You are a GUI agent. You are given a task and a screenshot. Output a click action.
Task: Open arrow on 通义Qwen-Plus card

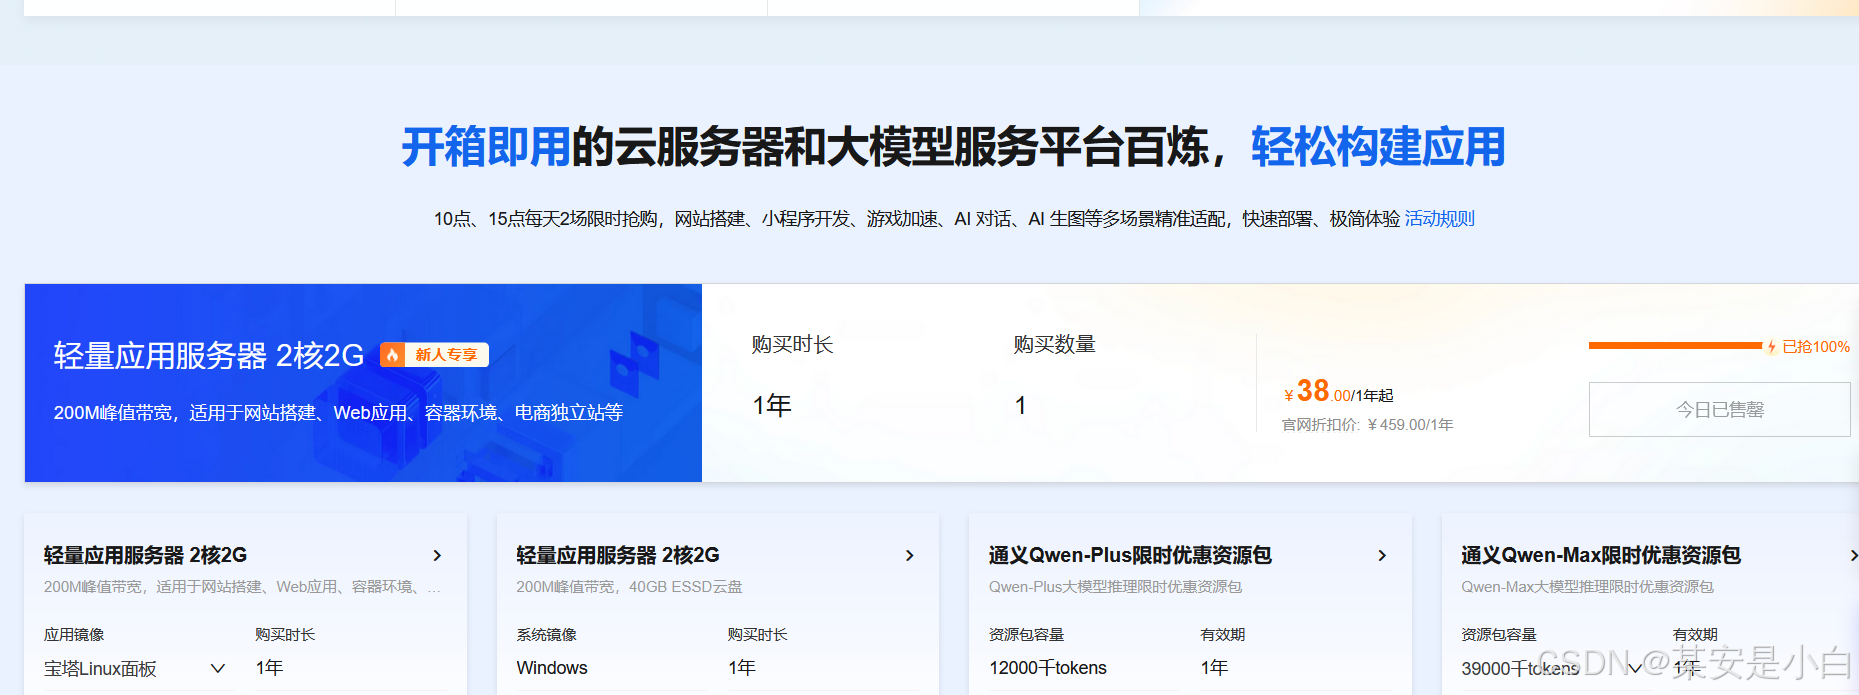point(1382,555)
